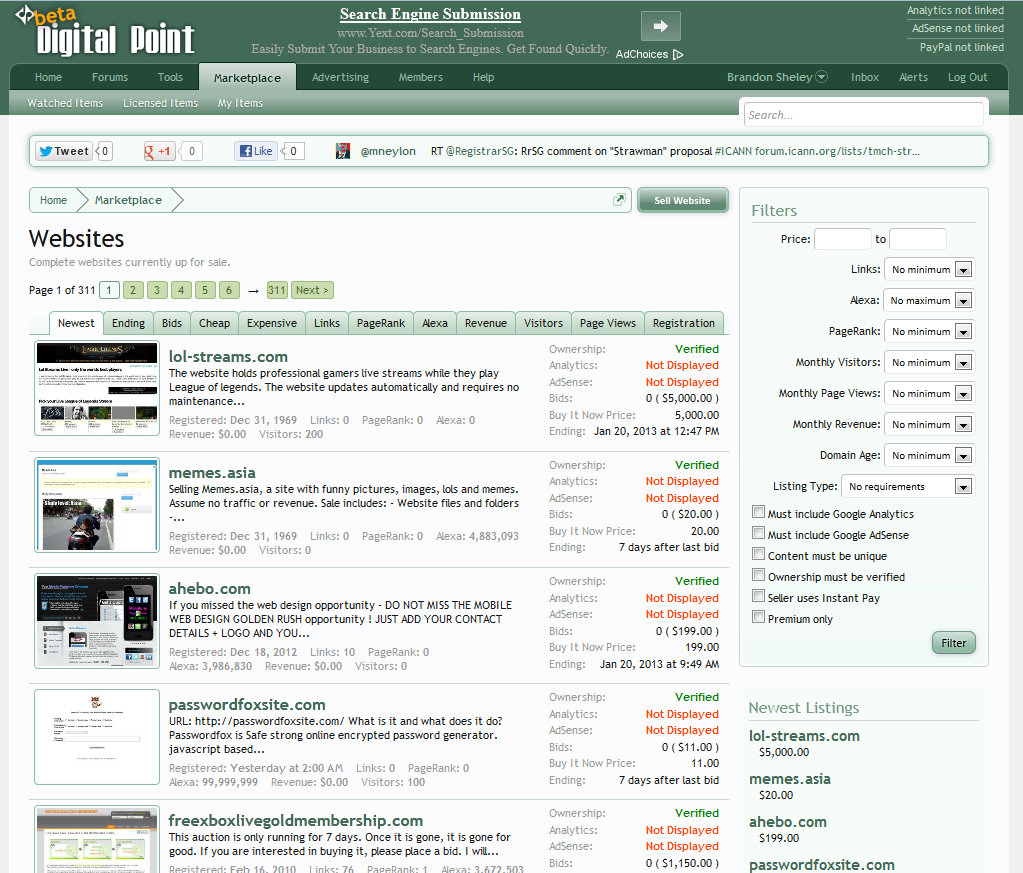The width and height of the screenshot is (1023, 873).
Task: Apply filters with Filter button
Action: pos(953,643)
